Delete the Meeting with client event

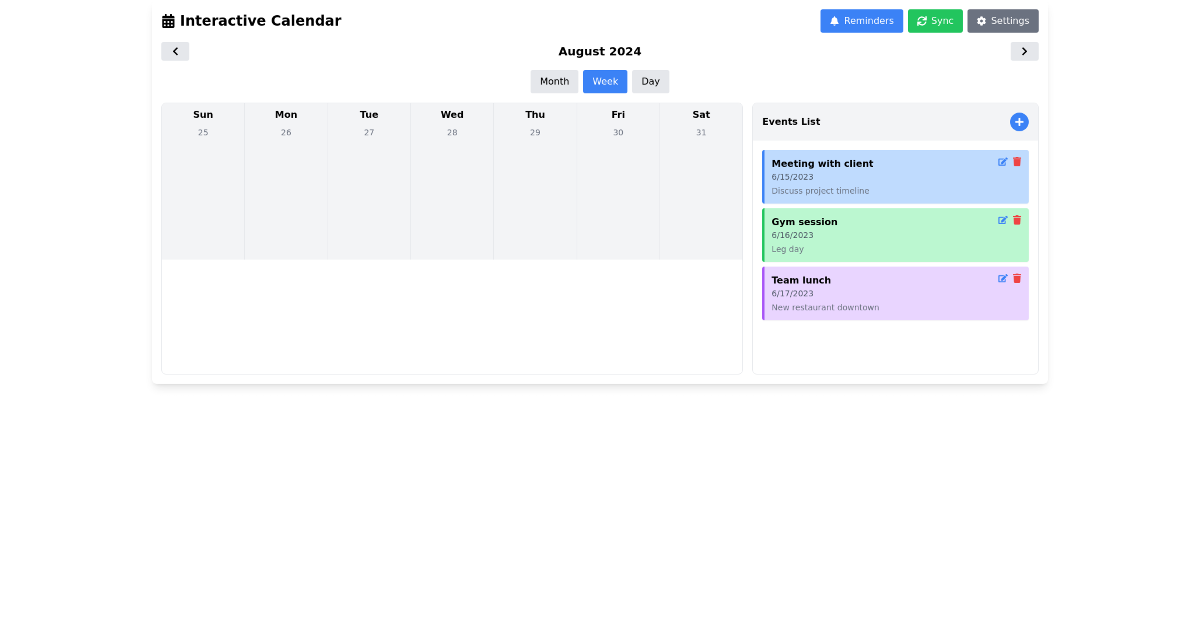tap(1017, 161)
